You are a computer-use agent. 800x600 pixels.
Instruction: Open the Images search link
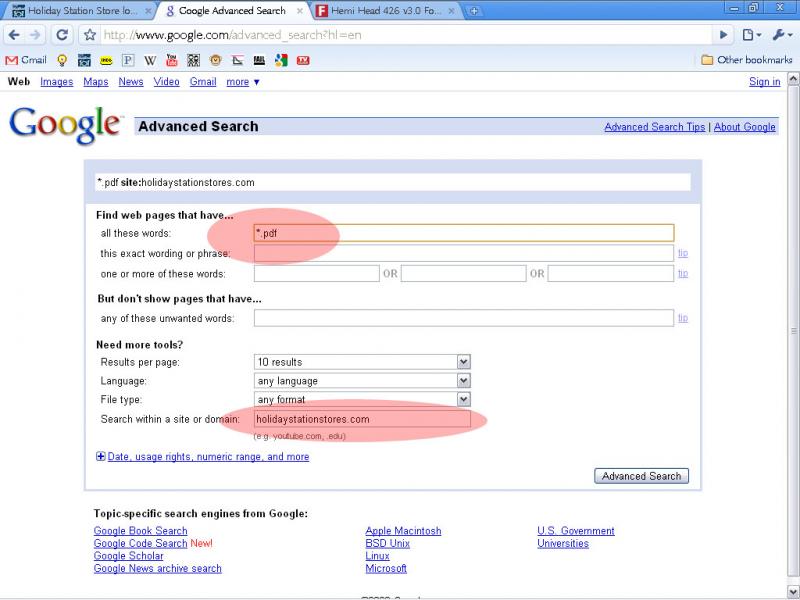point(57,82)
